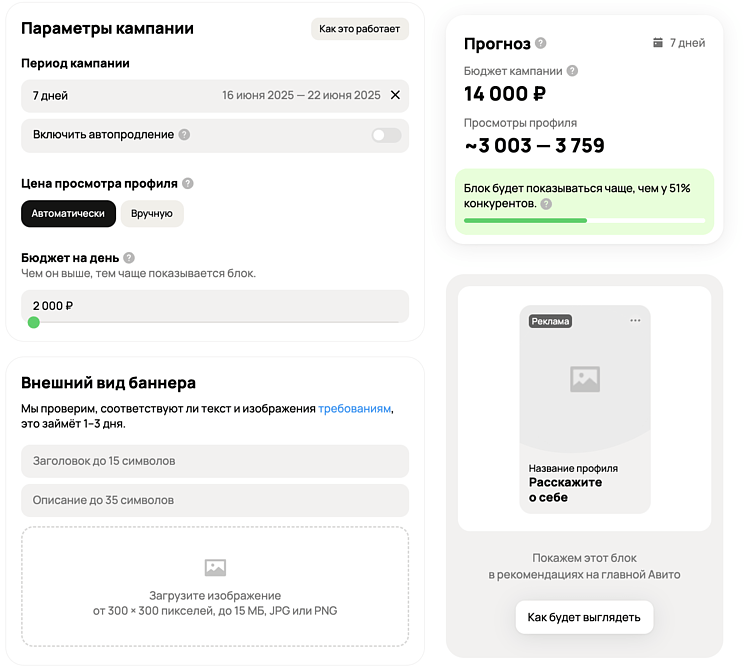The width and height of the screenshot is (751, 670).
Task: Open help icon next to Бюджет на день
Action: point(129,258)
